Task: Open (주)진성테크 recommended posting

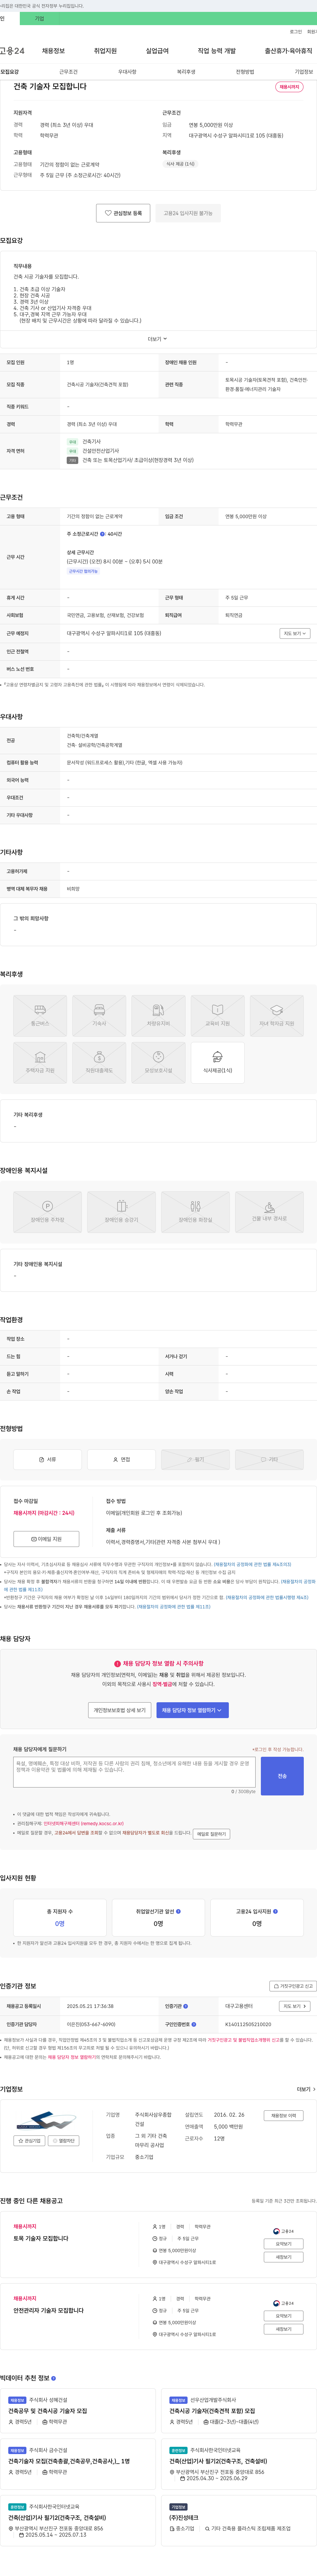Action: (184, 2518)
